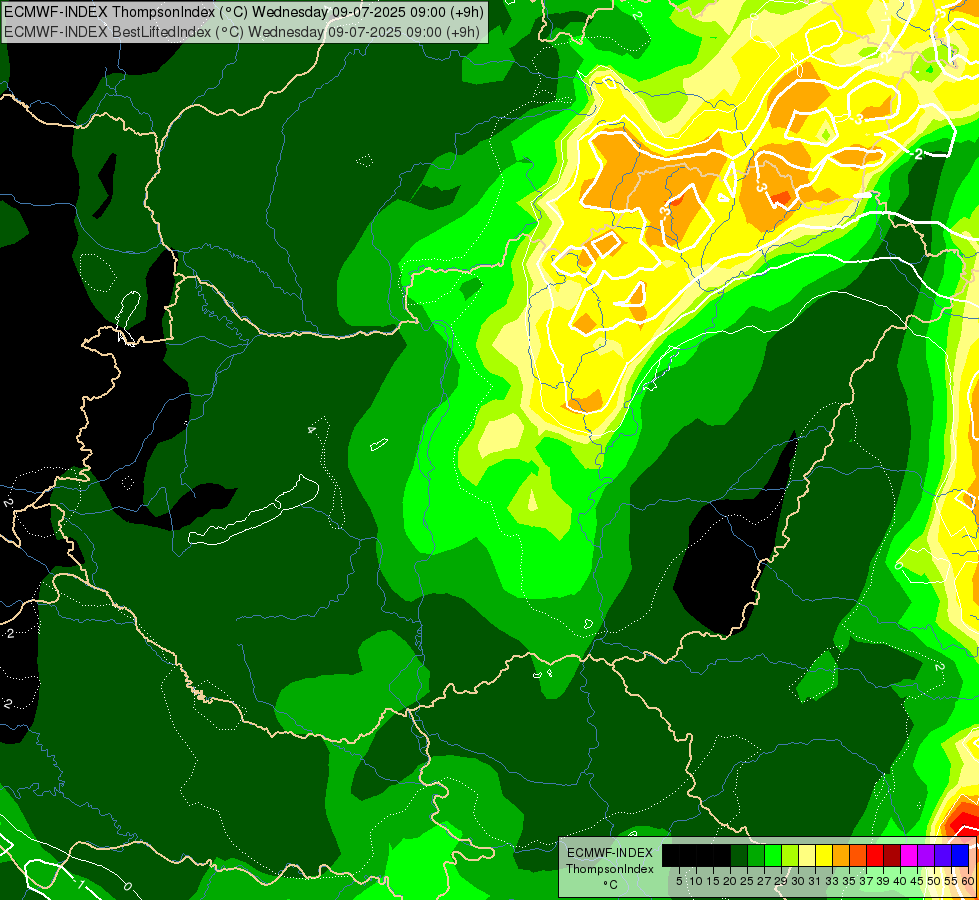979x900 pixels.
Task: Click the magenta 40–45 legend swatch
Action: coord(909,855)
